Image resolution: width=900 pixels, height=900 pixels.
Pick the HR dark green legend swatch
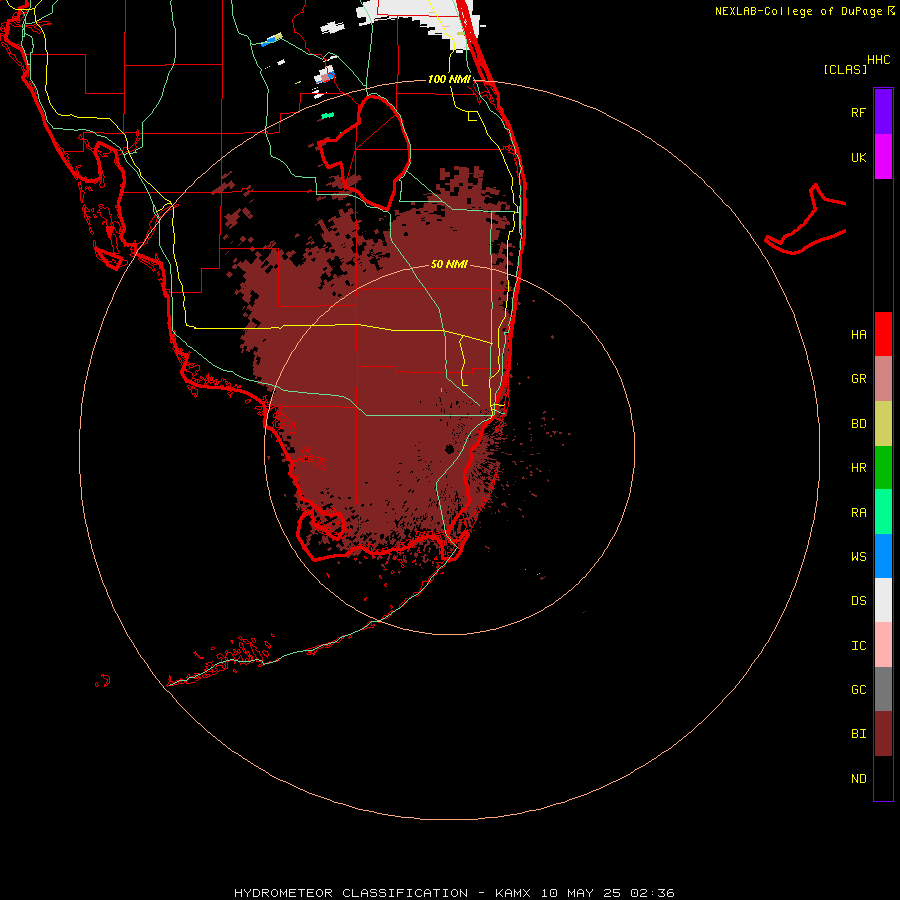(883, 468)
